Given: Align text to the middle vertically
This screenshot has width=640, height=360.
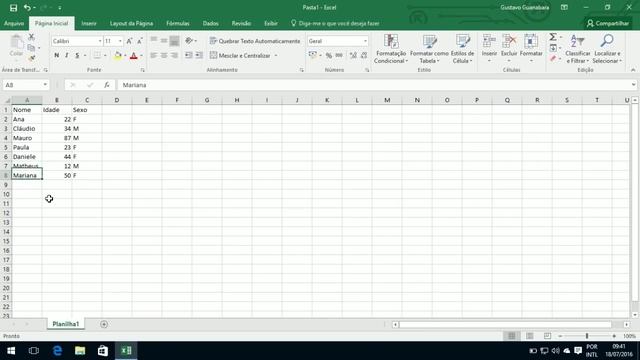Looking at the screenshot, I should (164, 40).
